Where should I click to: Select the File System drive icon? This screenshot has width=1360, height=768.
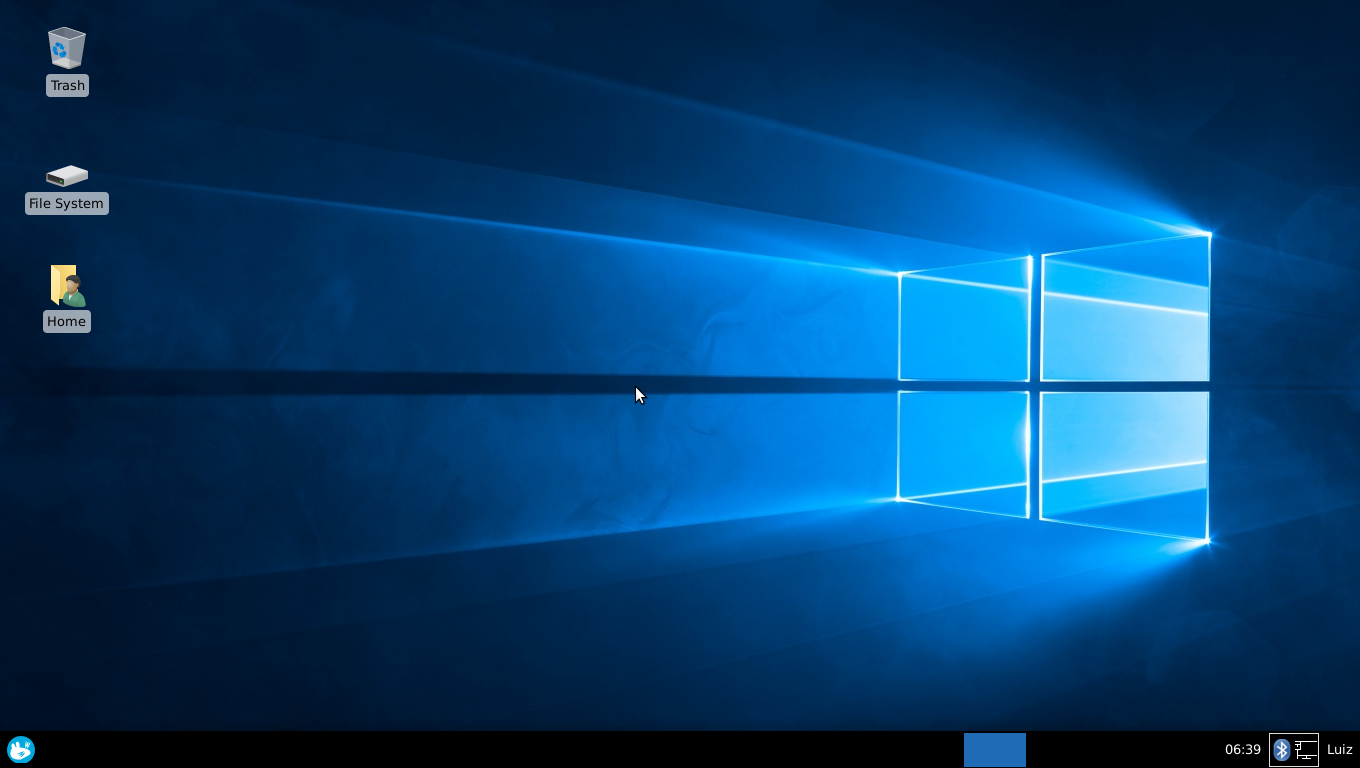coord(67,176)
